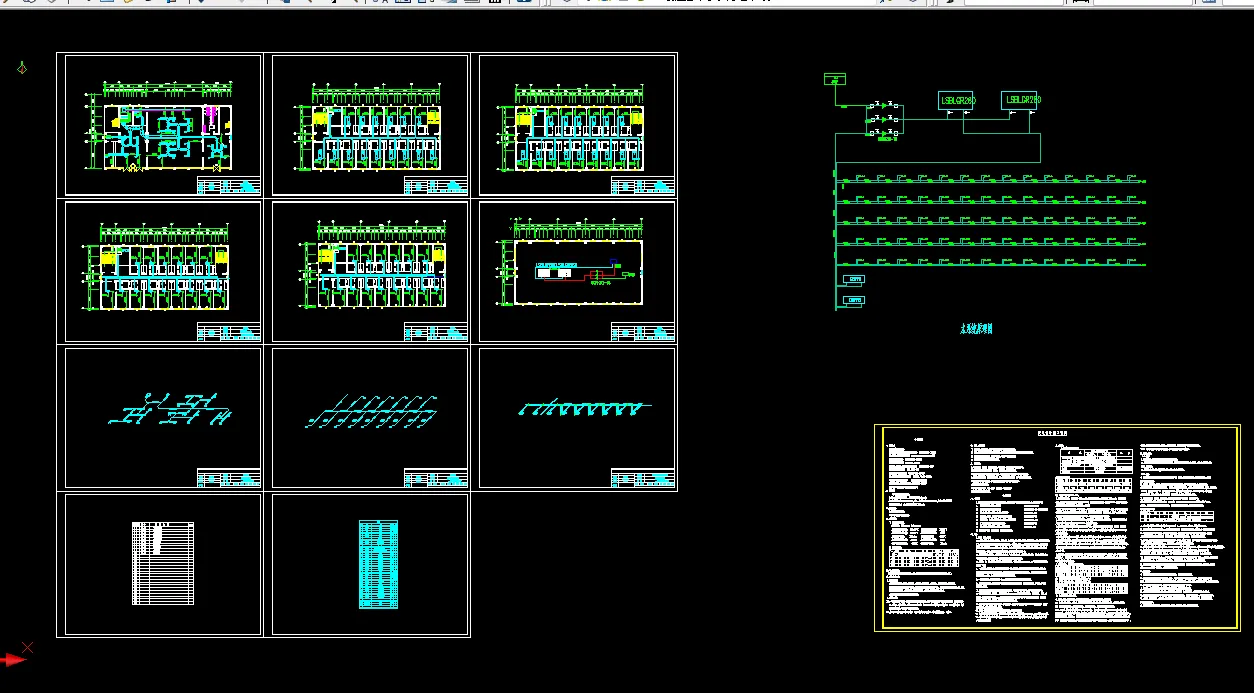The image size is (1254, 693).
Task: Click the bottom fan-coil row in system diagram
Action: (x=990, y=263)
